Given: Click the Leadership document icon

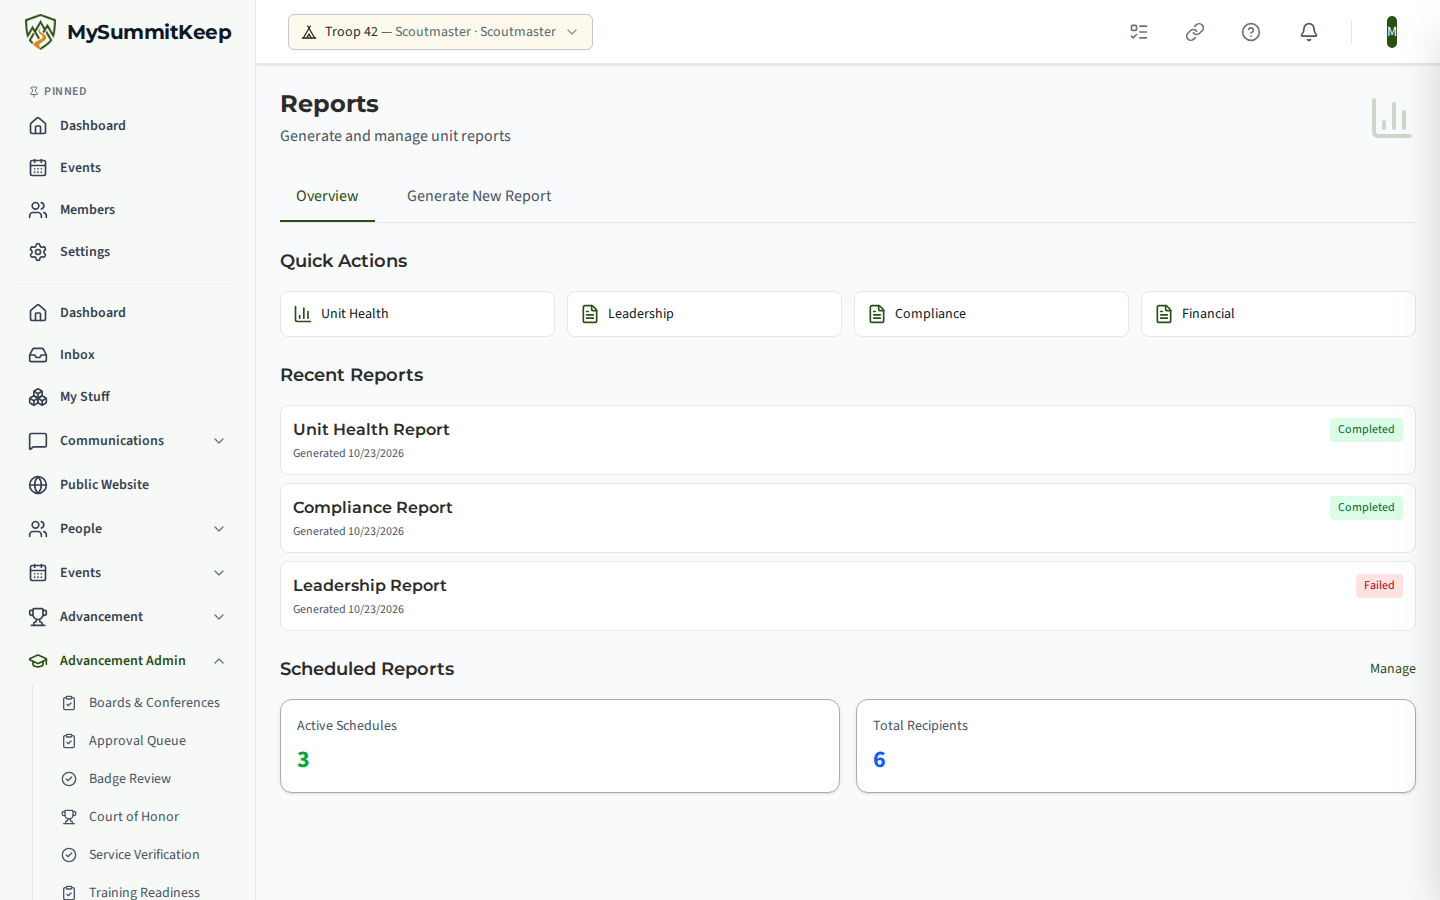Looking at the screenshot, I should click(x=590, y=314).
